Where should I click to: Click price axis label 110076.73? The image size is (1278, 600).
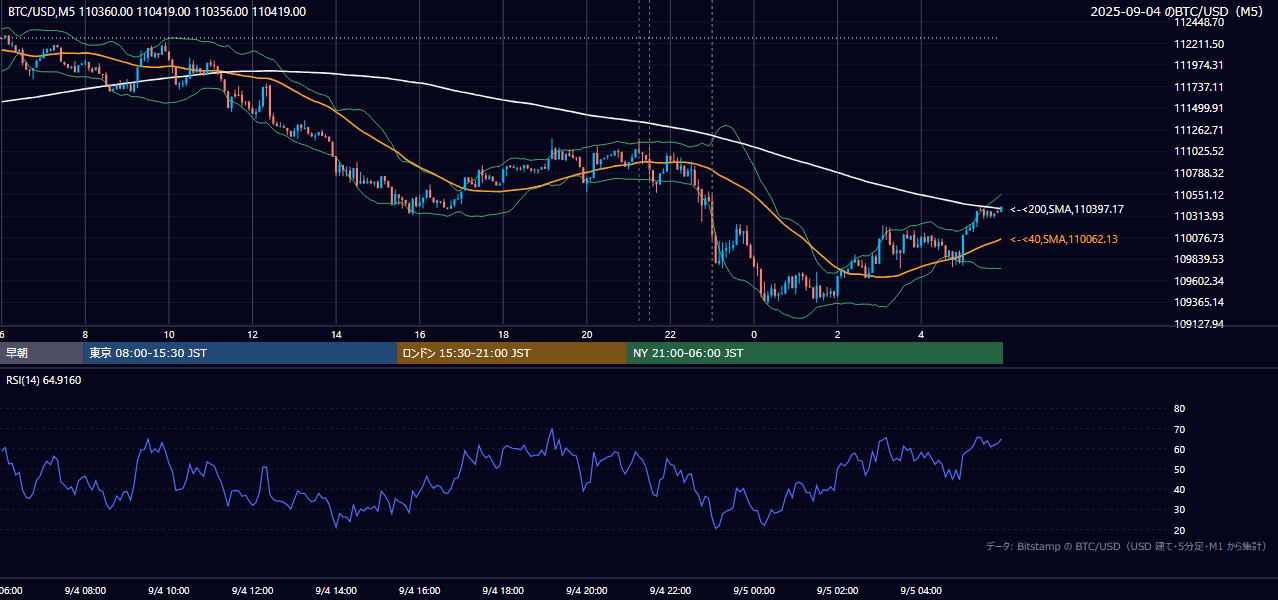(x=1199, y=238)
